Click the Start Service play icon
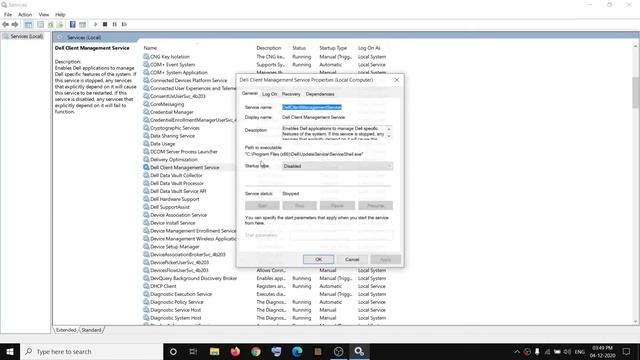 click(96, 24)
